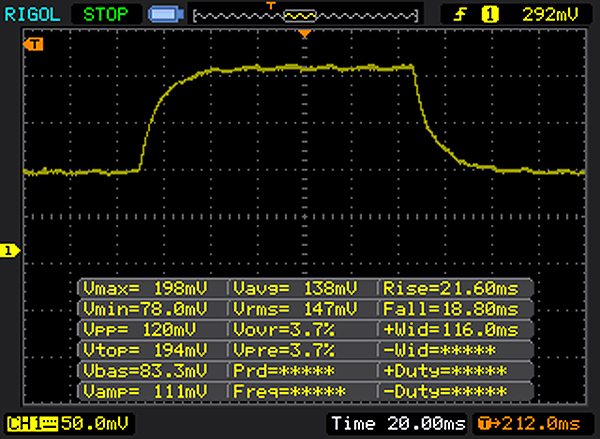Click the blue memory depth indicator icon
Viewport: 600px width, 439px height.
pyautogui.click(x=166, y=15)
